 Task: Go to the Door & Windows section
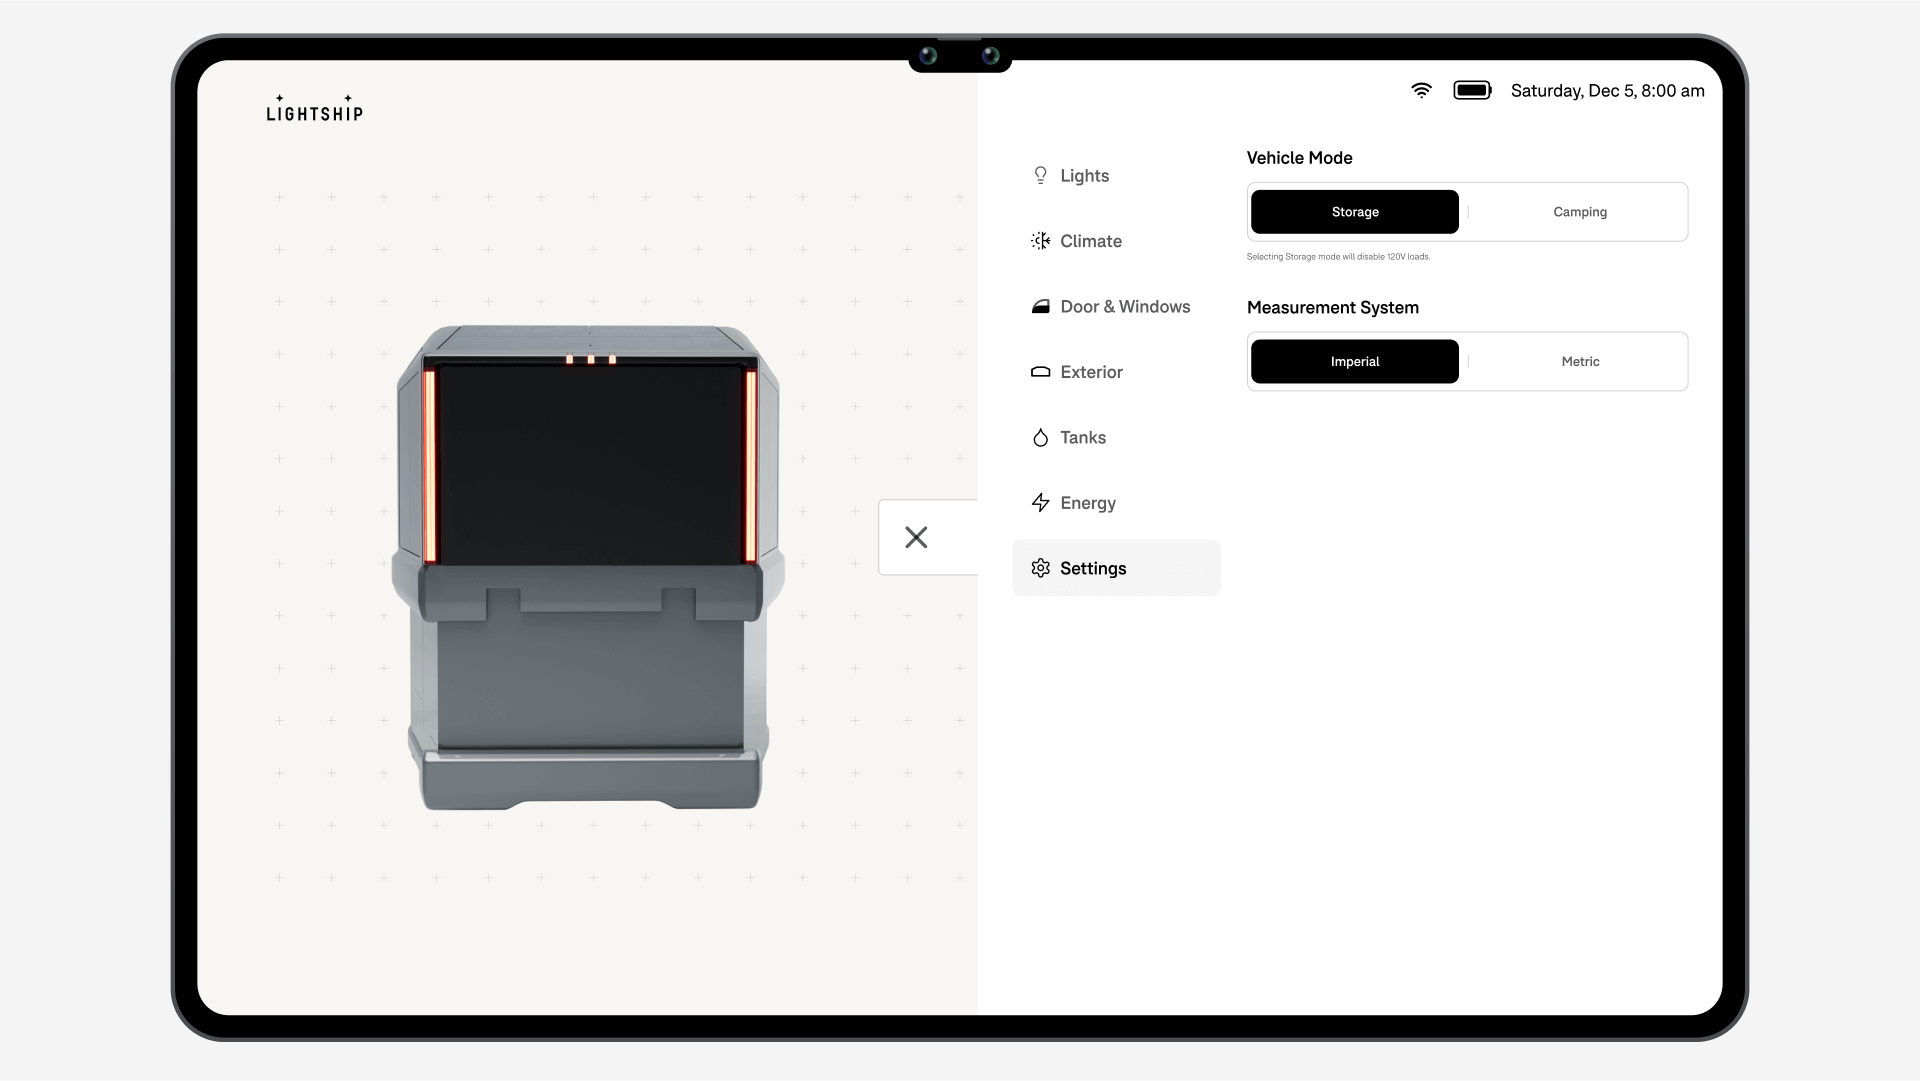coord(1116,307)
